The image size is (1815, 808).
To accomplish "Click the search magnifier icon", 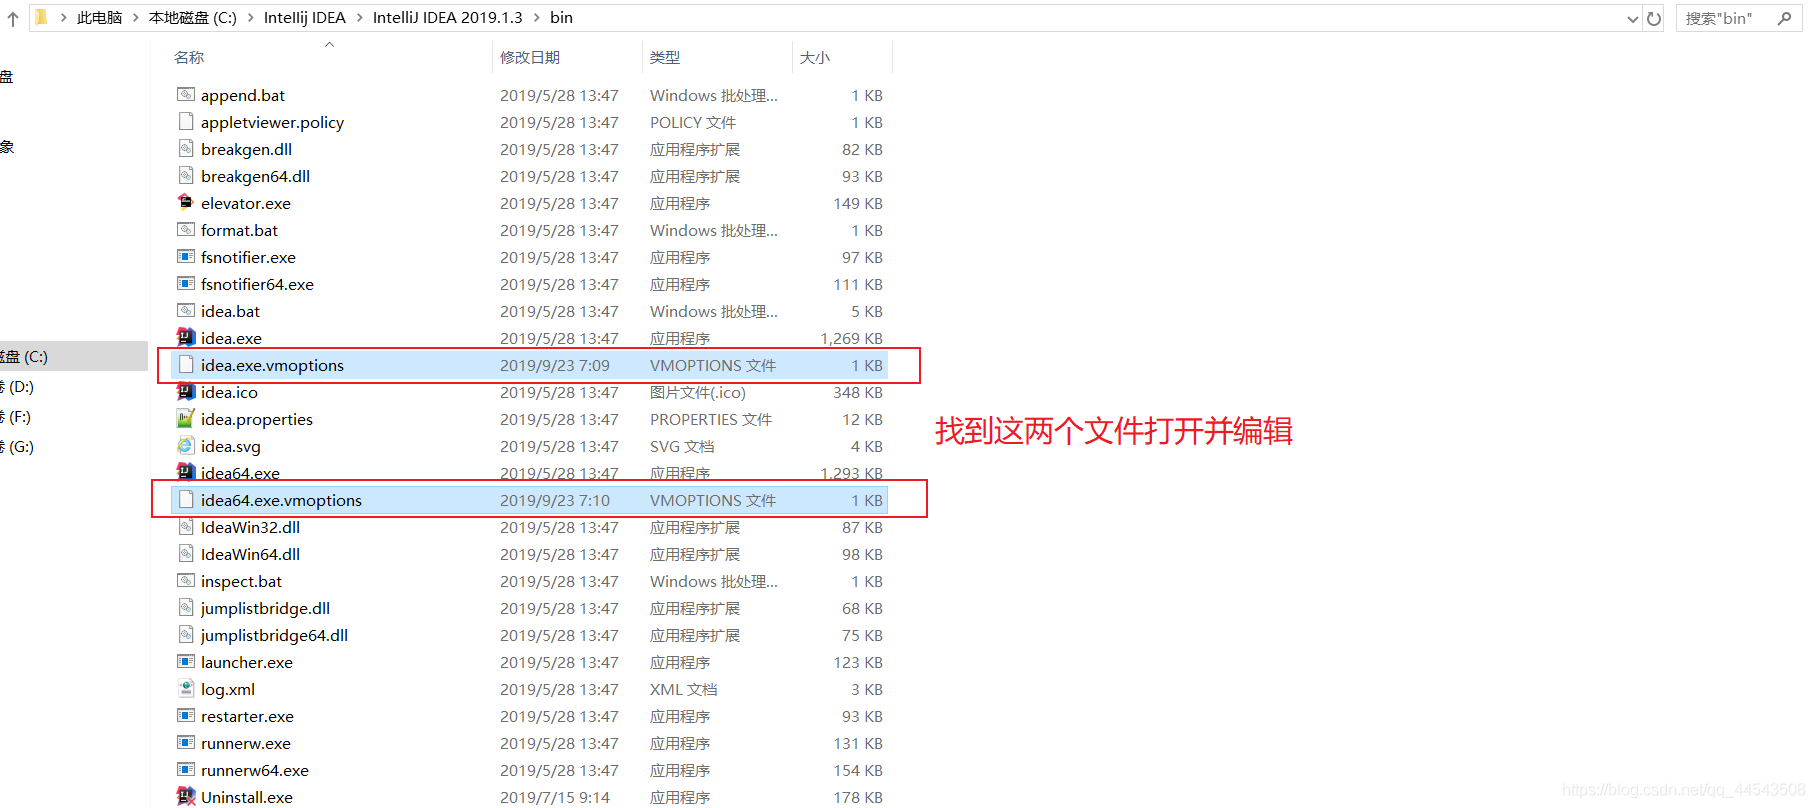I will (x=1784, y=18).
